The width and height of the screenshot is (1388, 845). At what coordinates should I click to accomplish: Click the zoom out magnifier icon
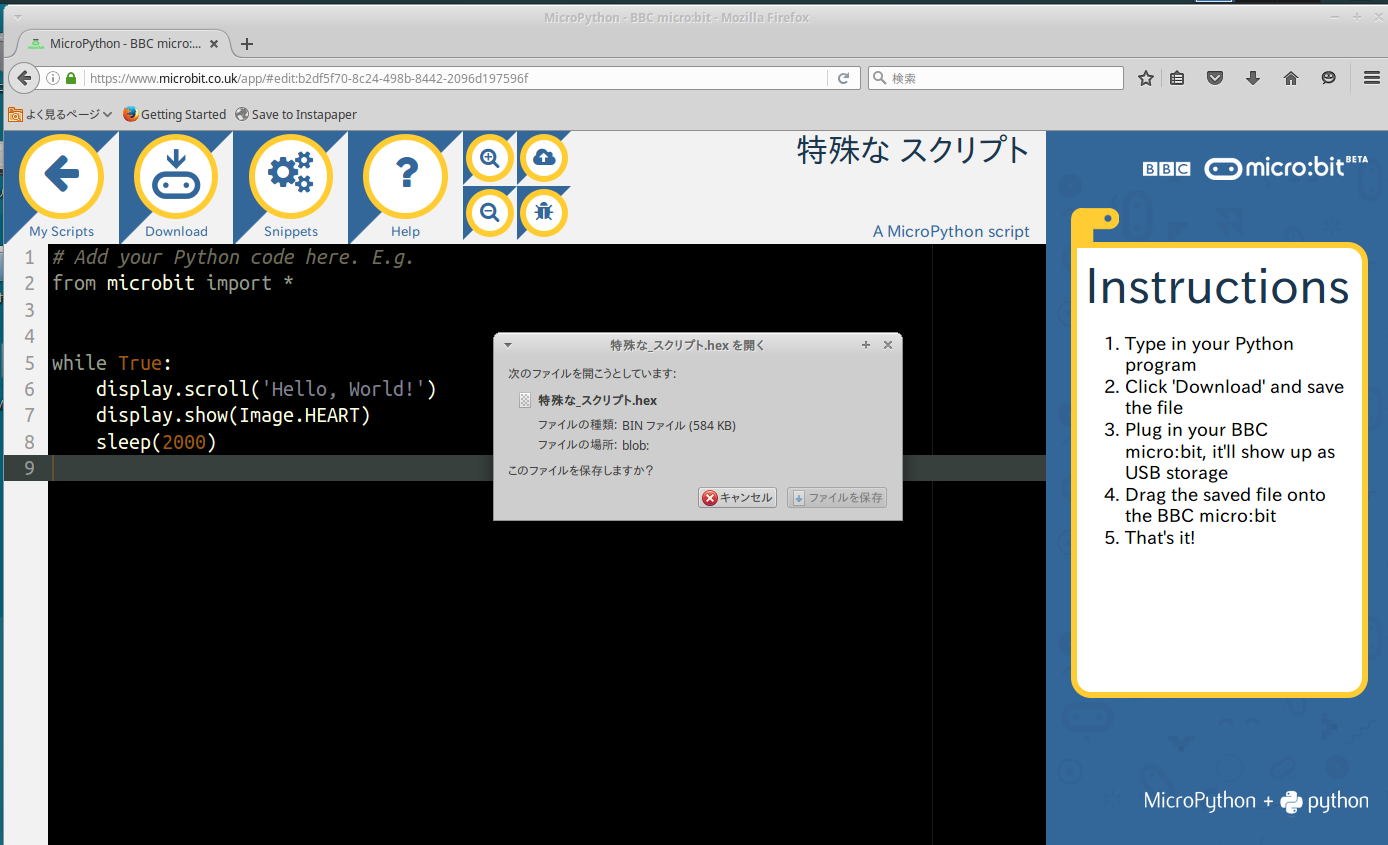point(490,212)
